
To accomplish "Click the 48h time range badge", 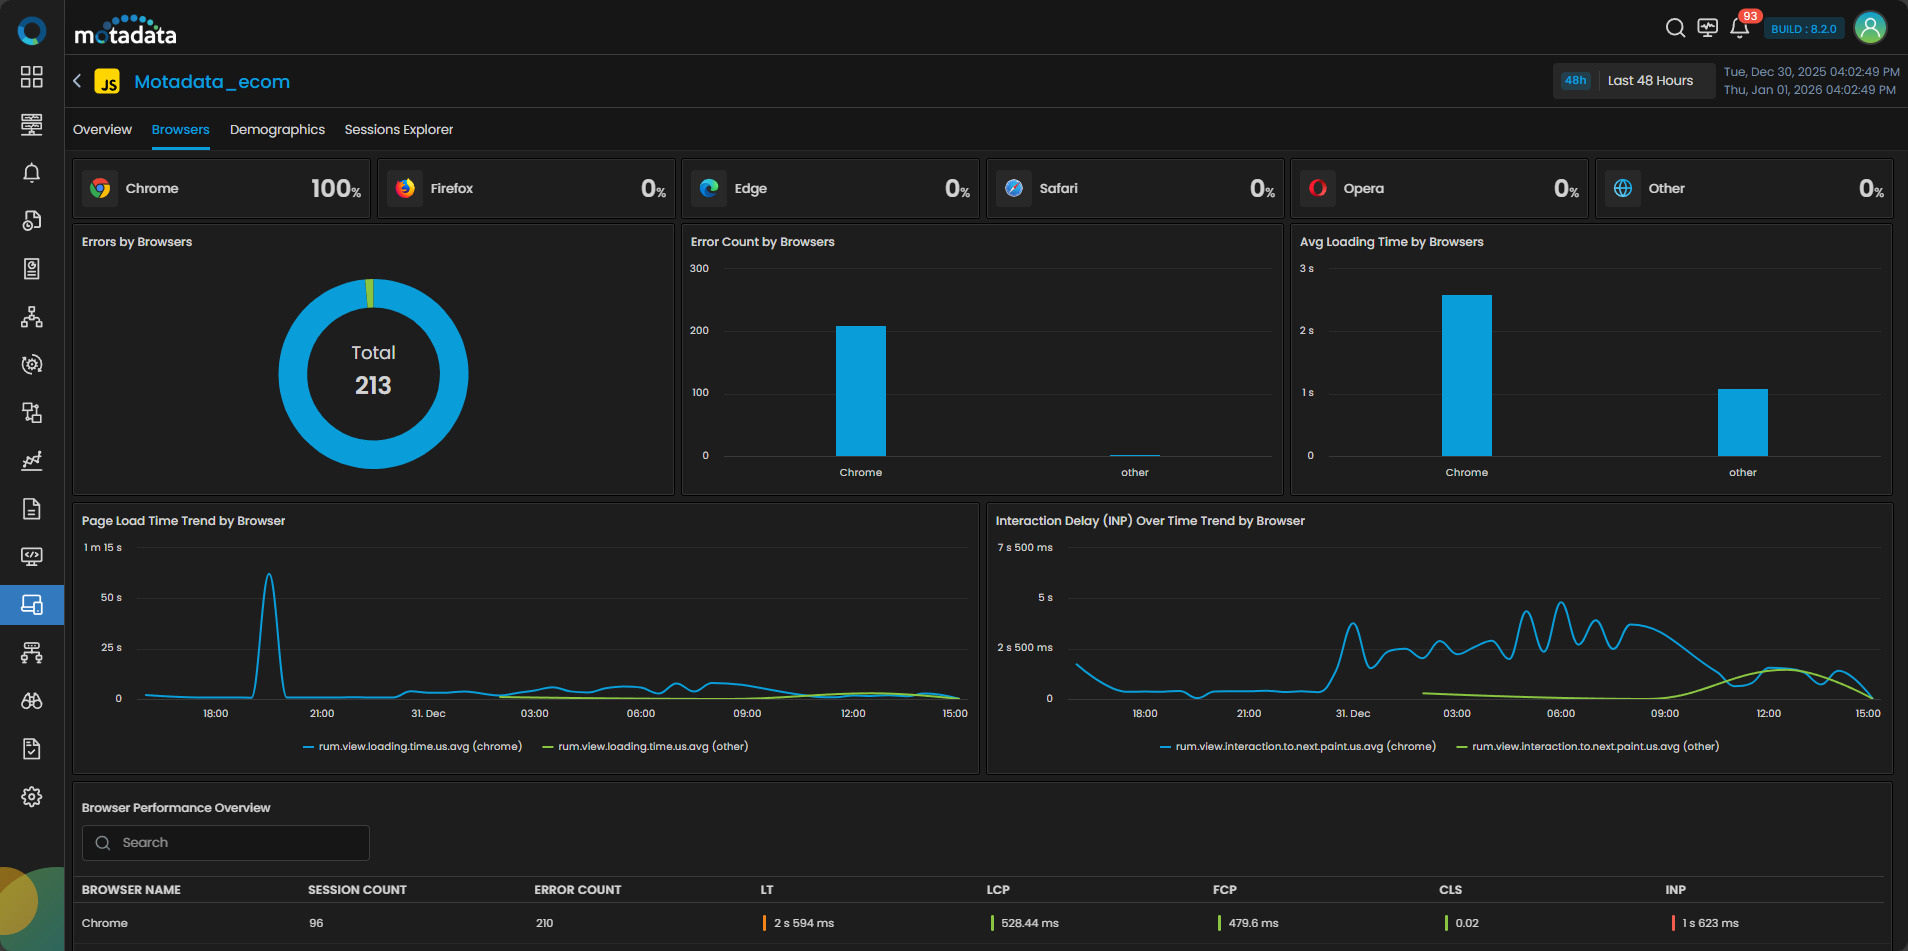I will click(x=1575, y=81).
